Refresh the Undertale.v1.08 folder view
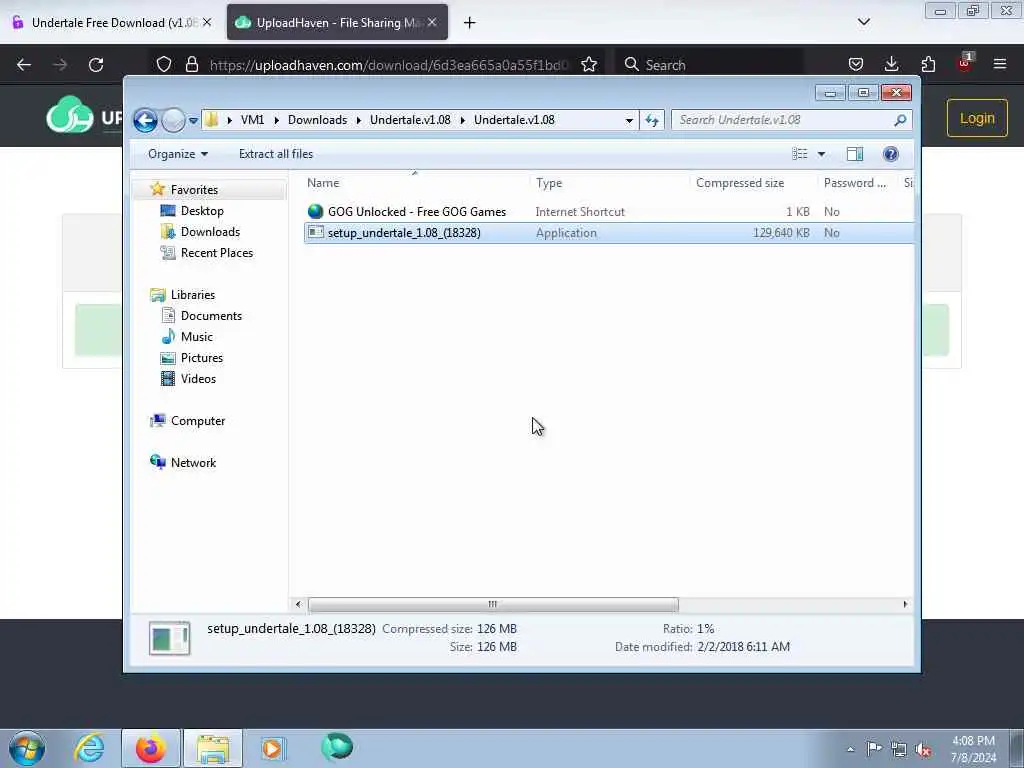The image size is (1024, 768). [x=652, y=120]
